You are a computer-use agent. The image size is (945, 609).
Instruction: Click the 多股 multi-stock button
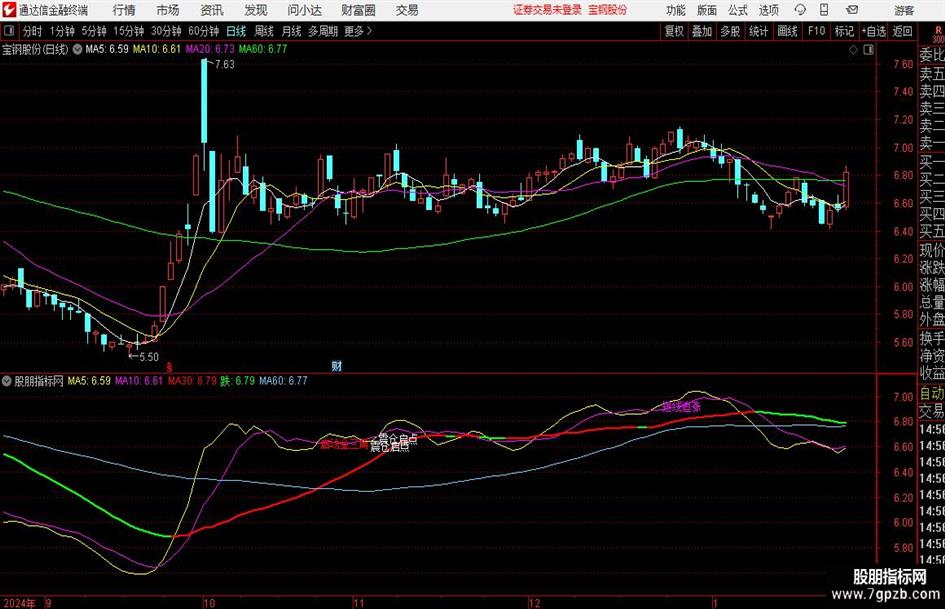(730, 31)
